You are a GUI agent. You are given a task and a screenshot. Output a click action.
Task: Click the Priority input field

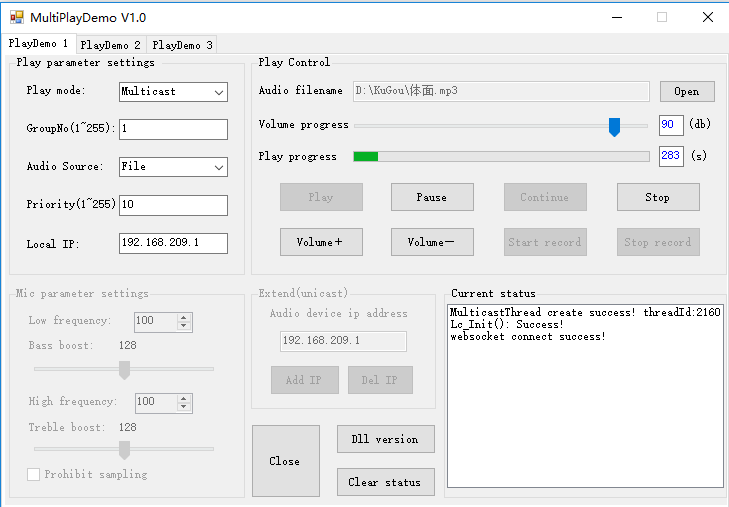(173, 204)
